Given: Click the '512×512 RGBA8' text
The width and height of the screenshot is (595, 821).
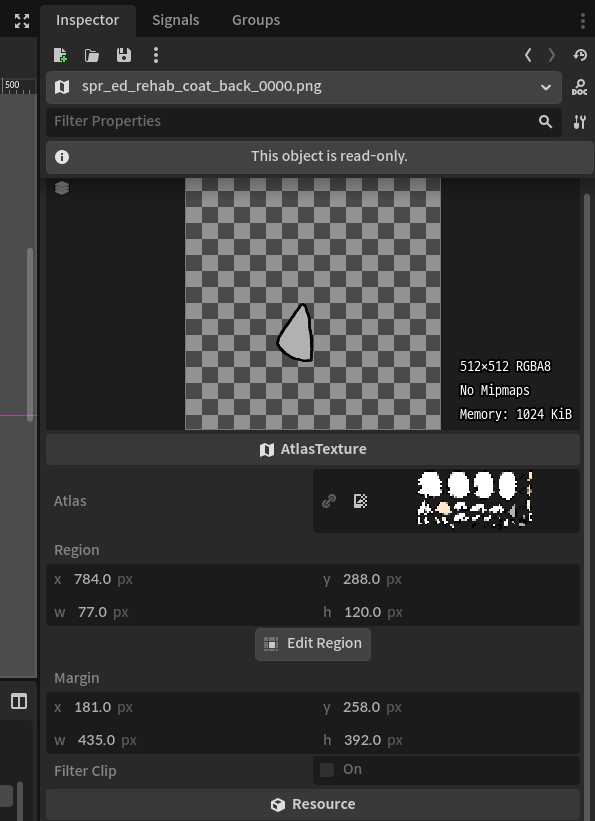Looking at the screenshot, I should [505, 367].
